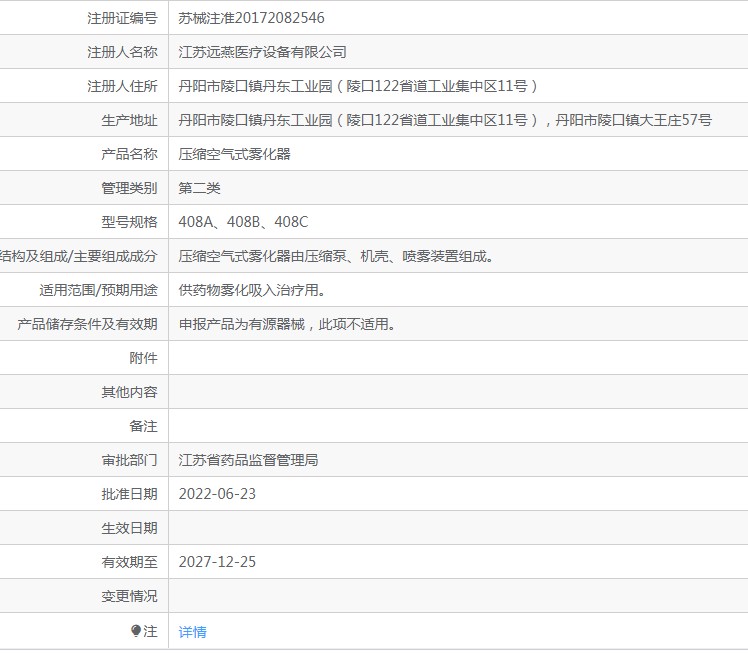The image size is (748, 655).
Task: Click the 备注 label
Action: point(143,426)
